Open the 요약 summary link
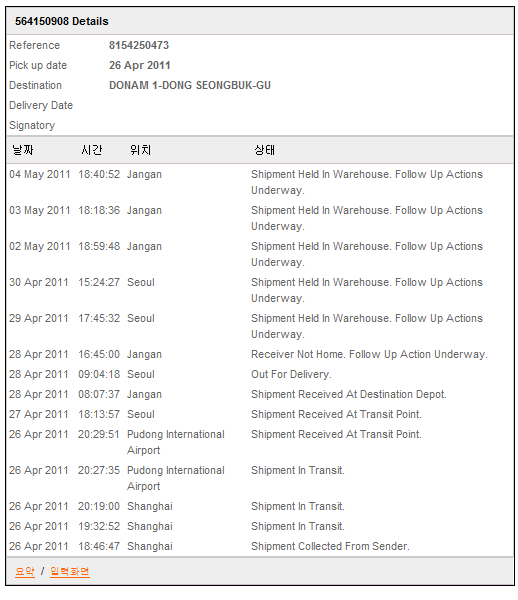518x600 pixels. [25, 571]
